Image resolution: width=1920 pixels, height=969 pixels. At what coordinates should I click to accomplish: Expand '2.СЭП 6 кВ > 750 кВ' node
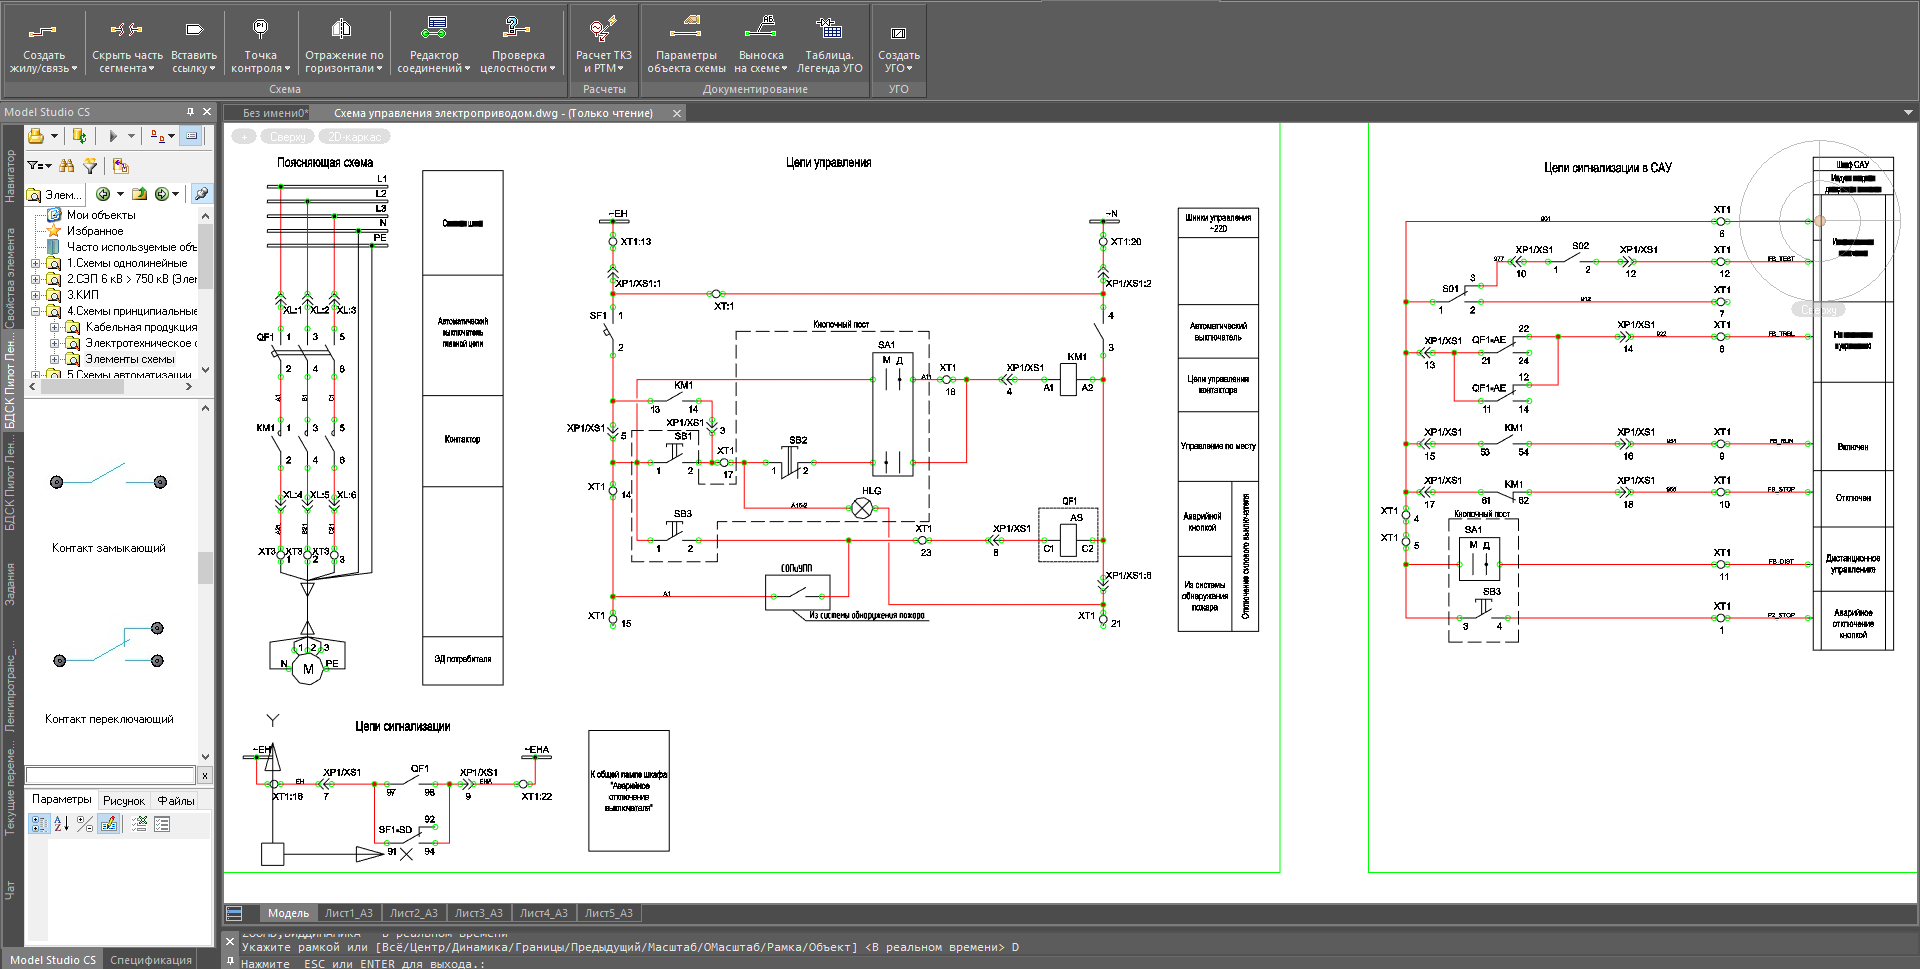(x=35, y=279)
